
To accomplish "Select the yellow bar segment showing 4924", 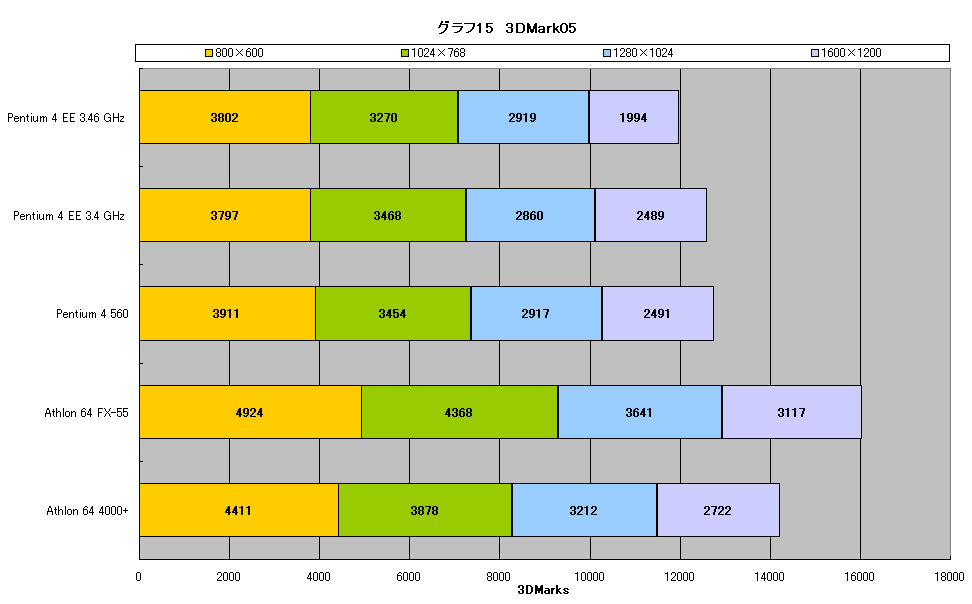I will coord(250,412).
